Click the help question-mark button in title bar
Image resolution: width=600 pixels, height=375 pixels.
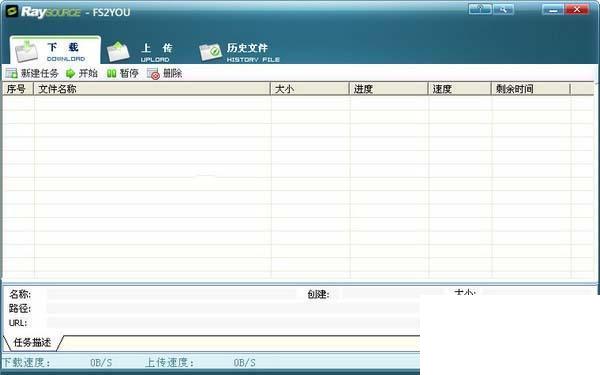tap(480, 10)
